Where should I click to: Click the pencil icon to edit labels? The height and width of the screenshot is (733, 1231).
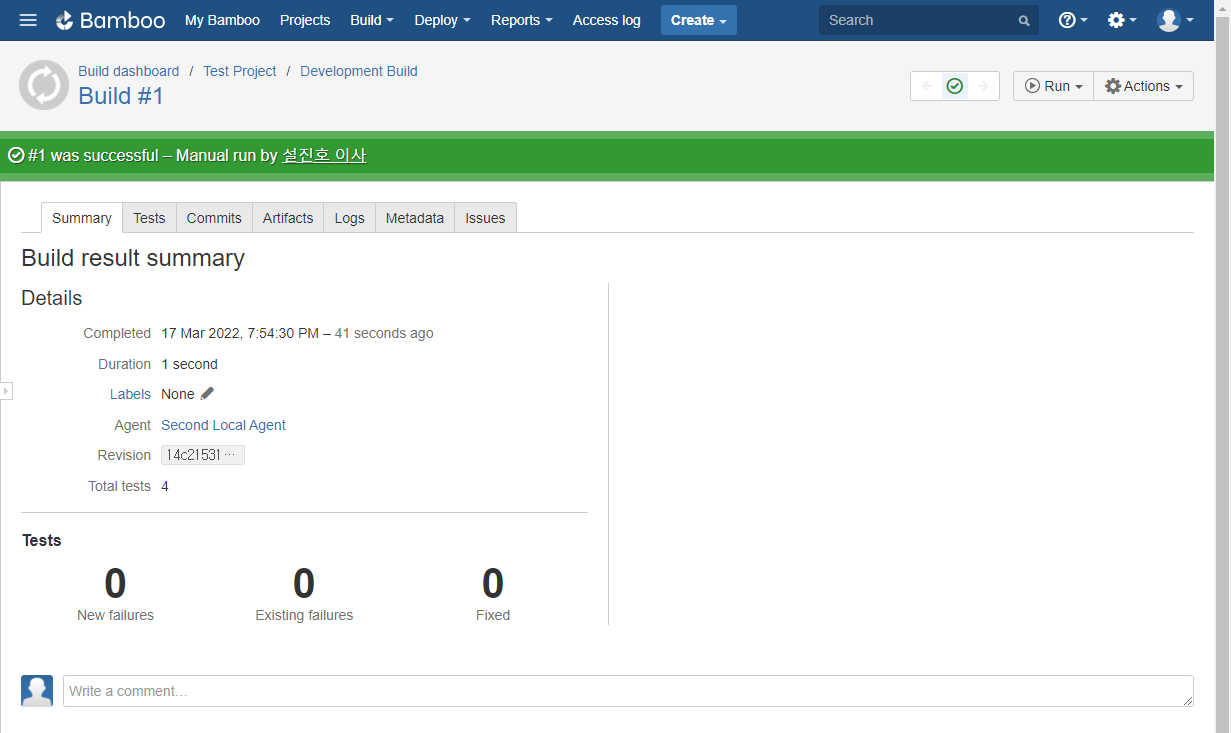pos(207,394)
